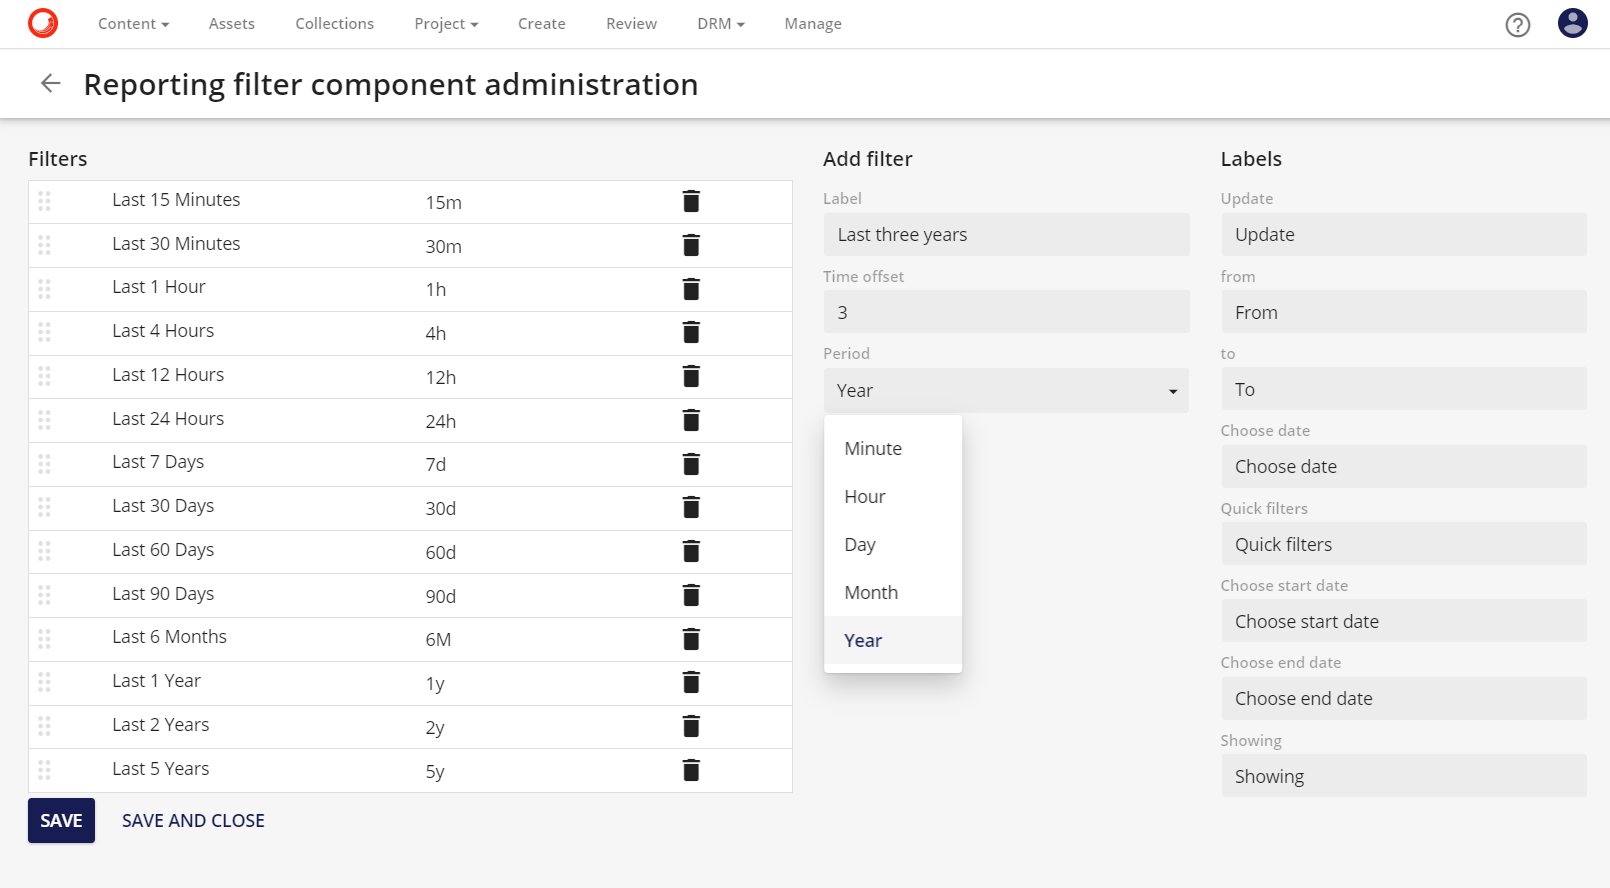Image resolution: width=1610 pixels, height=888 pixels.
Task: Delete the Last 6 Months filter
Action: 691,639
